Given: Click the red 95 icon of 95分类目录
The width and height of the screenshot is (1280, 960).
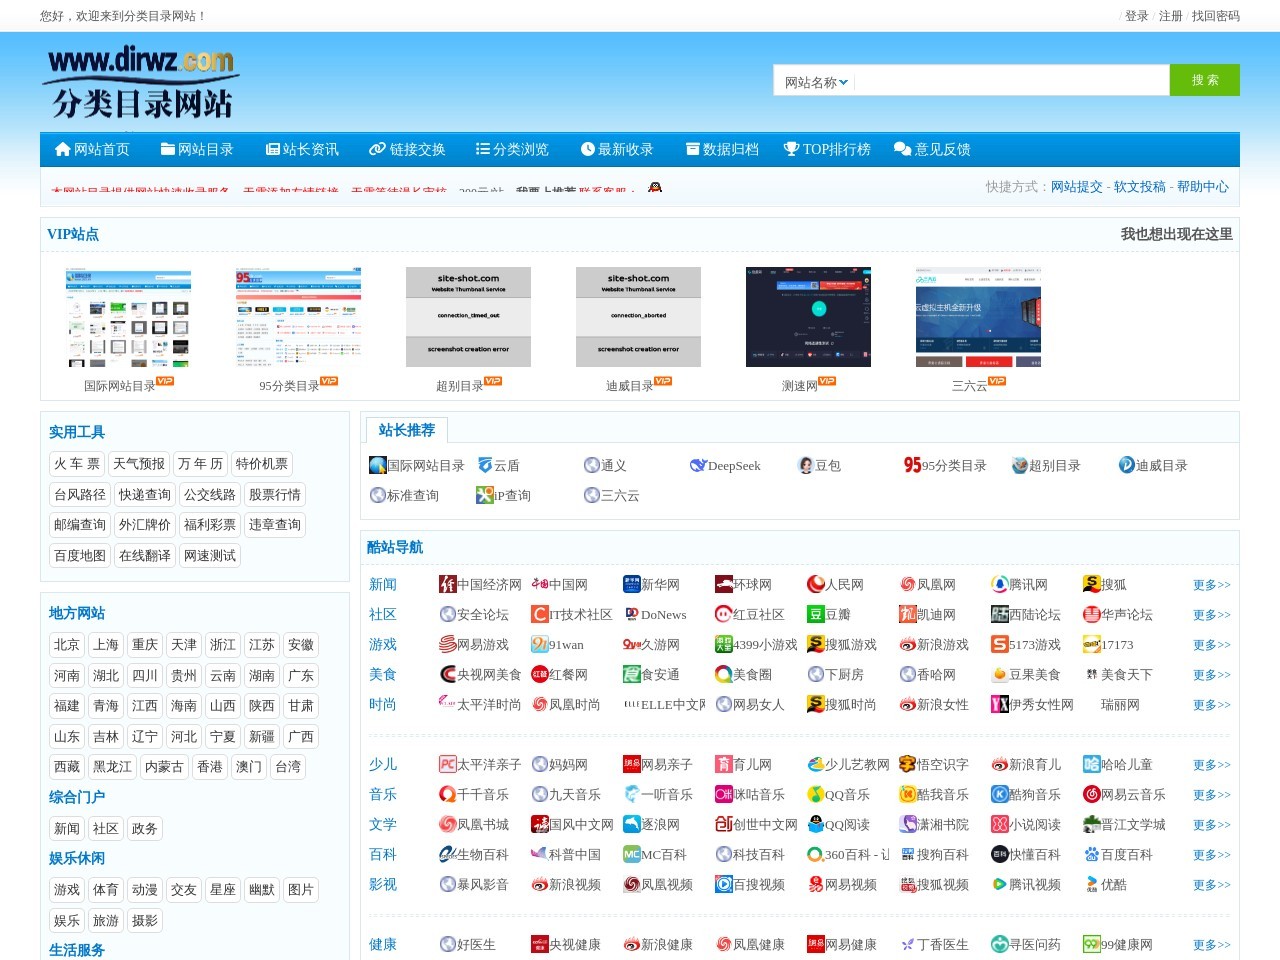Looking at the screenshot, I should pos(912,465).
